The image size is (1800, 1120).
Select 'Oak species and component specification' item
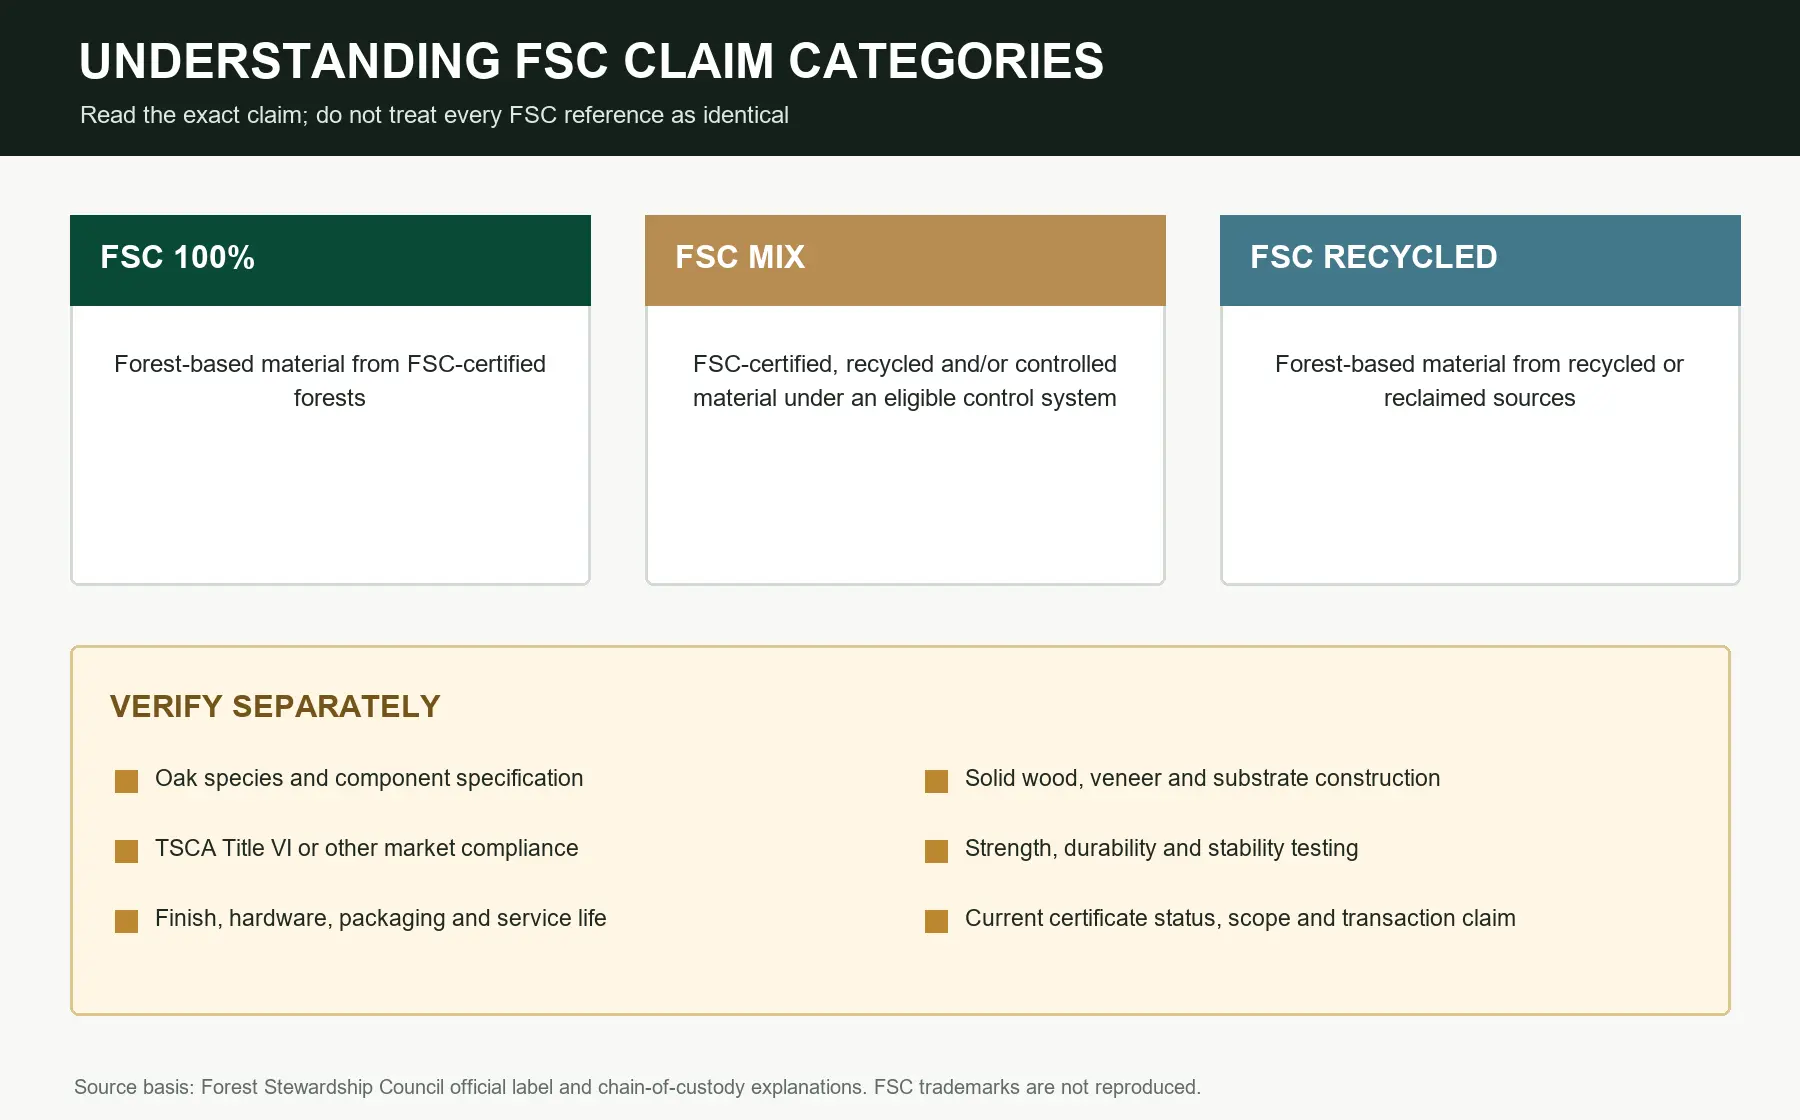coord(369,778)
